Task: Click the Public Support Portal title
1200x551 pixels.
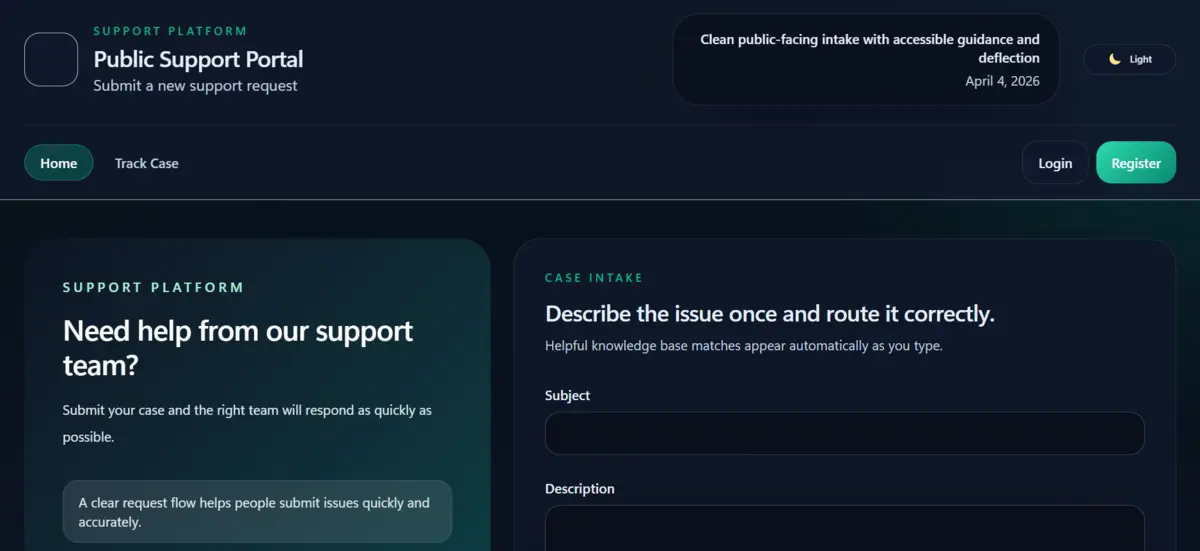Action: 198,59
